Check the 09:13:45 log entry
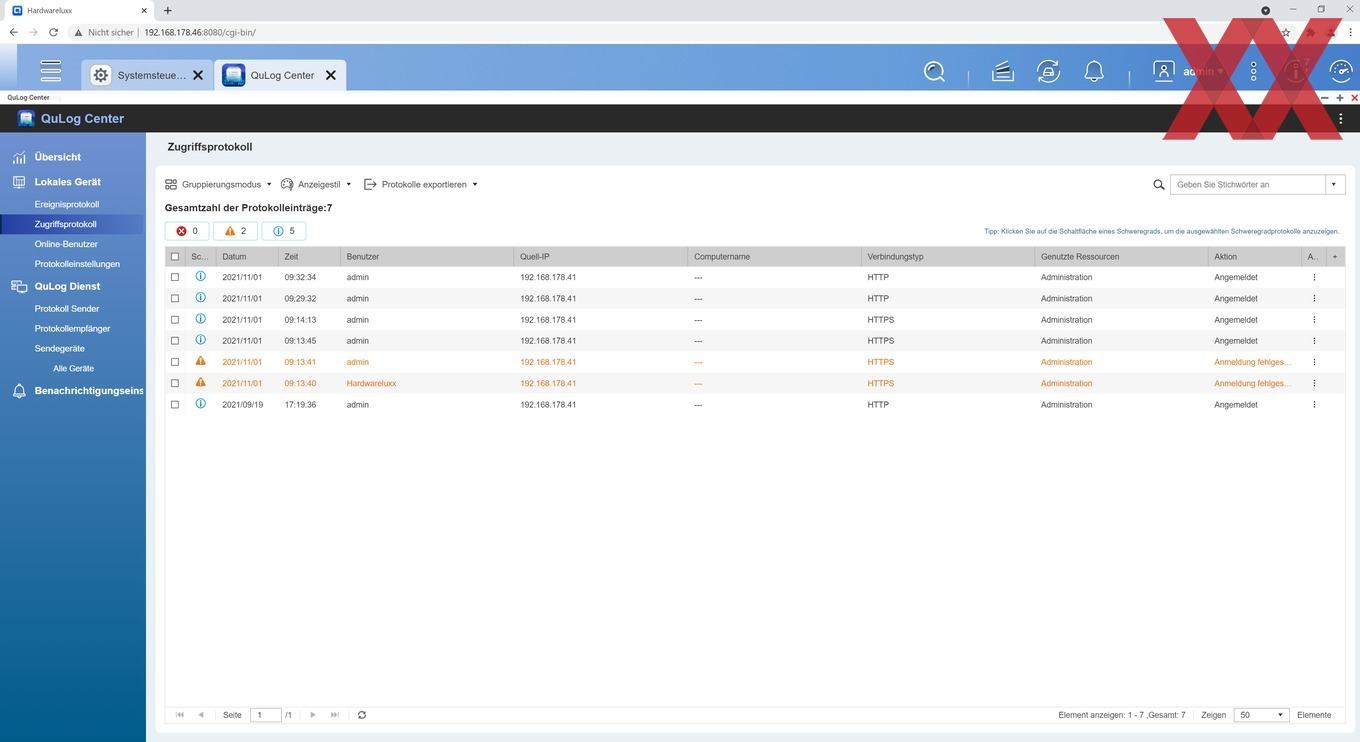1360x742 pixels. (x=175, y=341)
